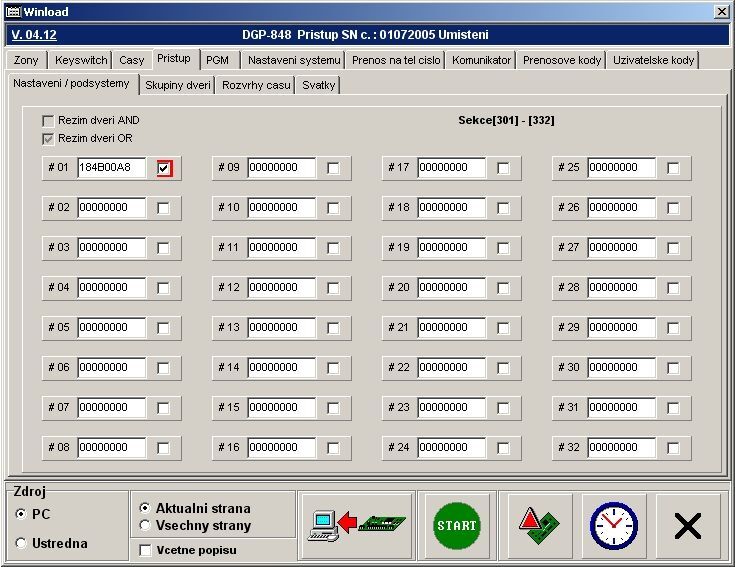Click the V. 04.12 version link
The image size is (735, 567).
pos(32,35)
